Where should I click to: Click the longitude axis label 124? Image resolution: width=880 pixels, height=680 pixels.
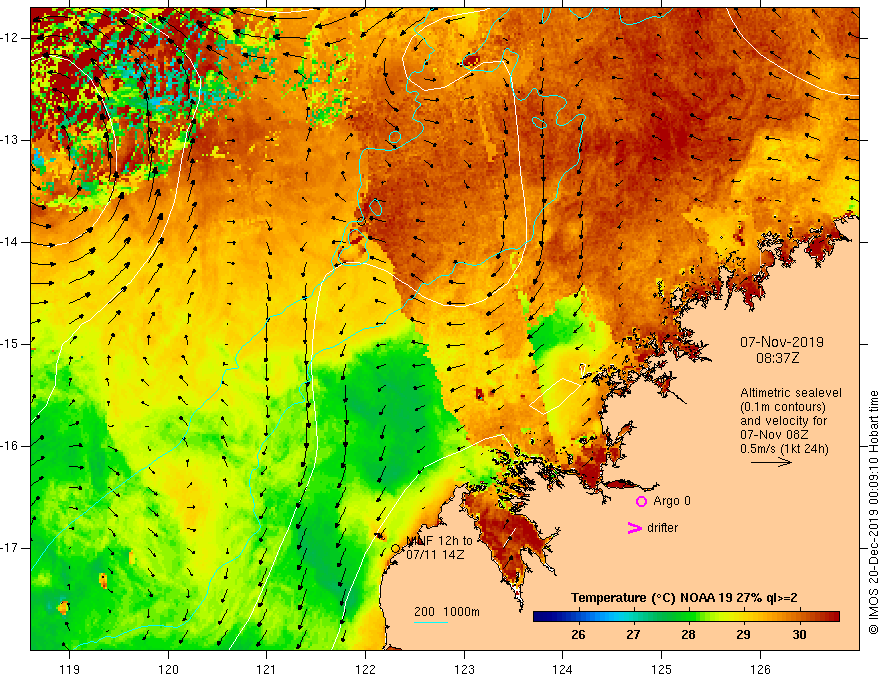[563, 669]
